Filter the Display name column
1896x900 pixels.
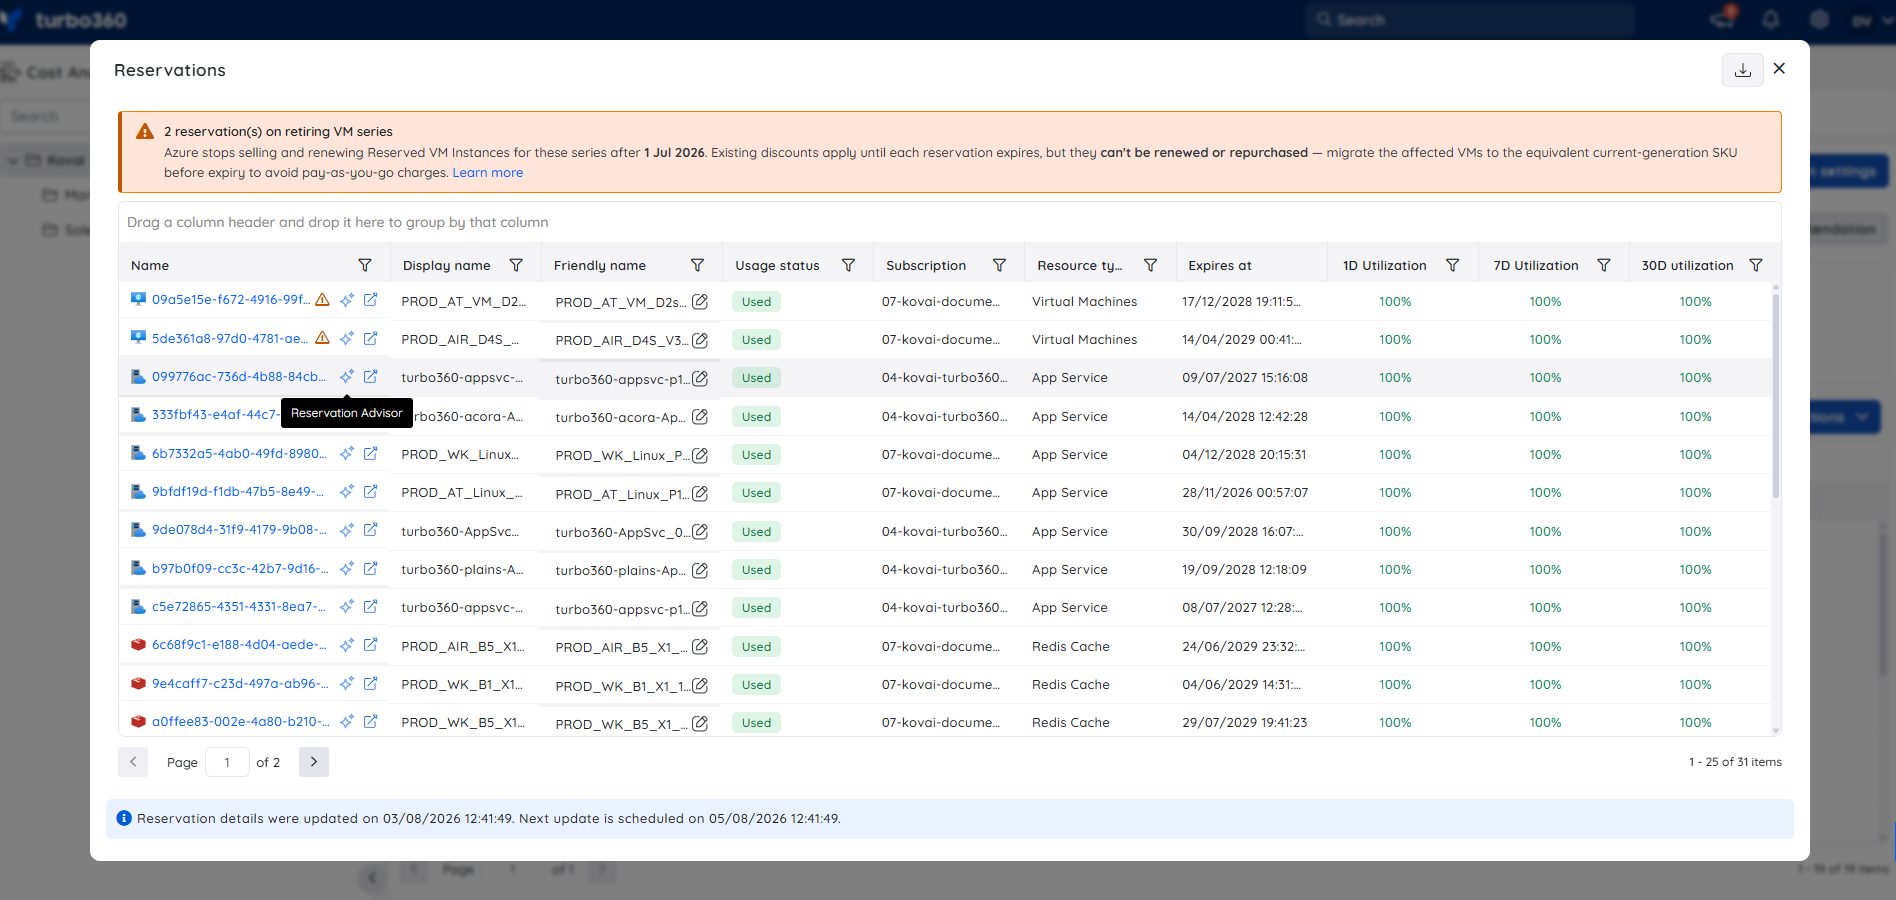coord(516,265)
